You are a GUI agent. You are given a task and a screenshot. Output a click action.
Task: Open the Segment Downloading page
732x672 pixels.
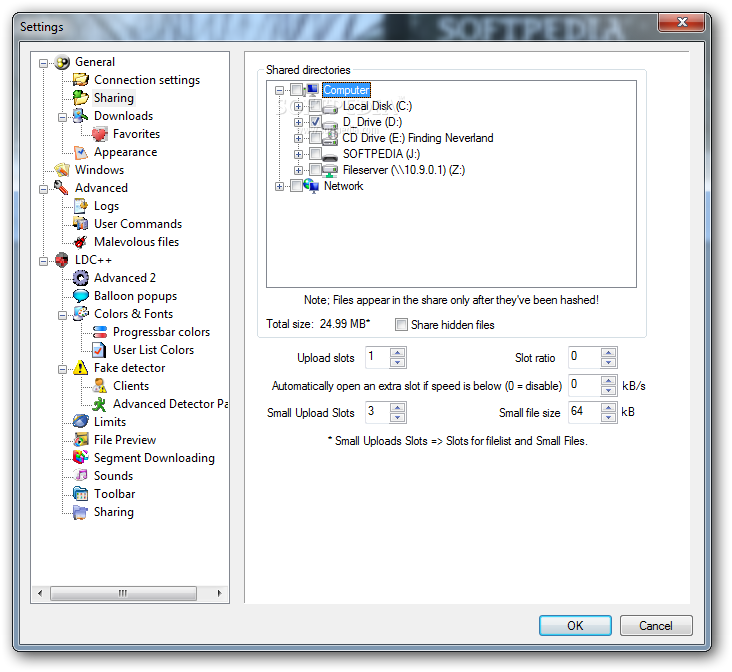[x=154, y=458]
